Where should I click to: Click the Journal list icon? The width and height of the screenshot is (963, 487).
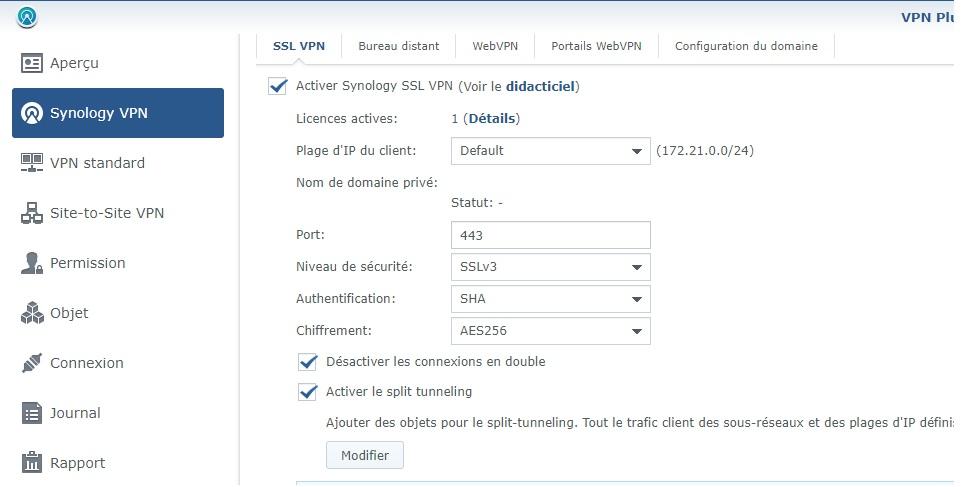click(x=32, y=413)
